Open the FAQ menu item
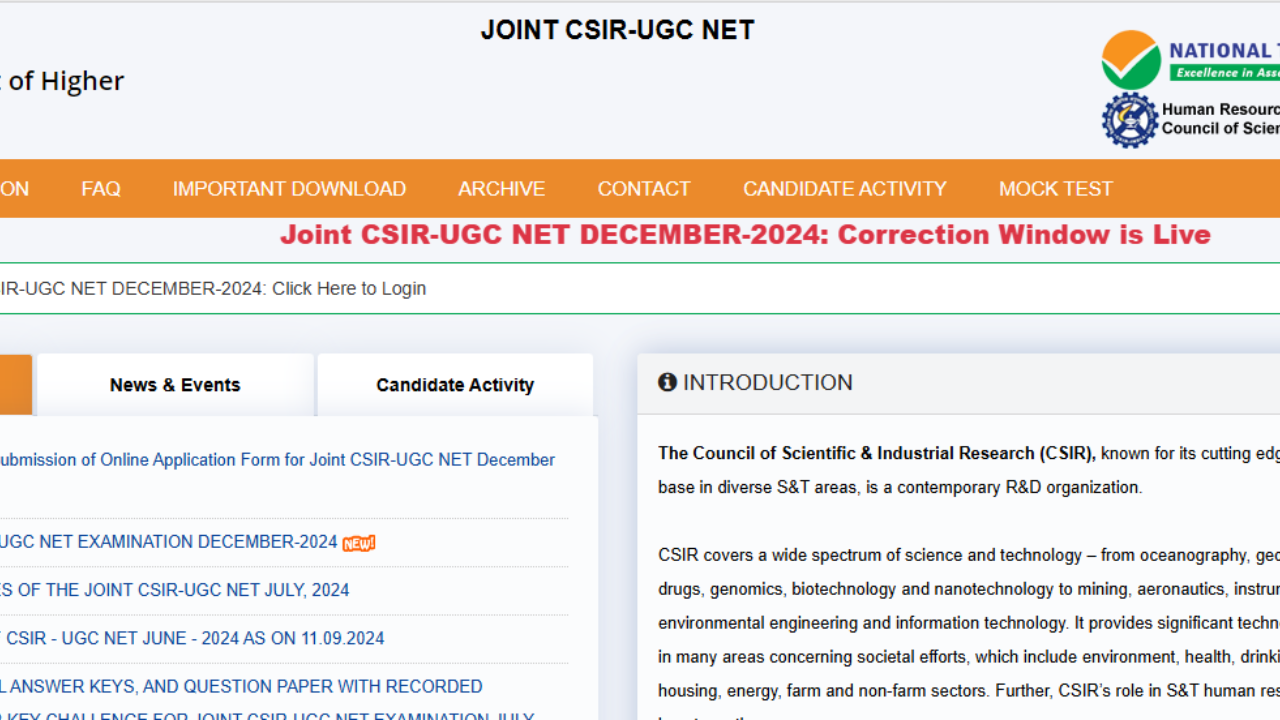This screenshot has height=720, width=1280. (x=101, y=188)
